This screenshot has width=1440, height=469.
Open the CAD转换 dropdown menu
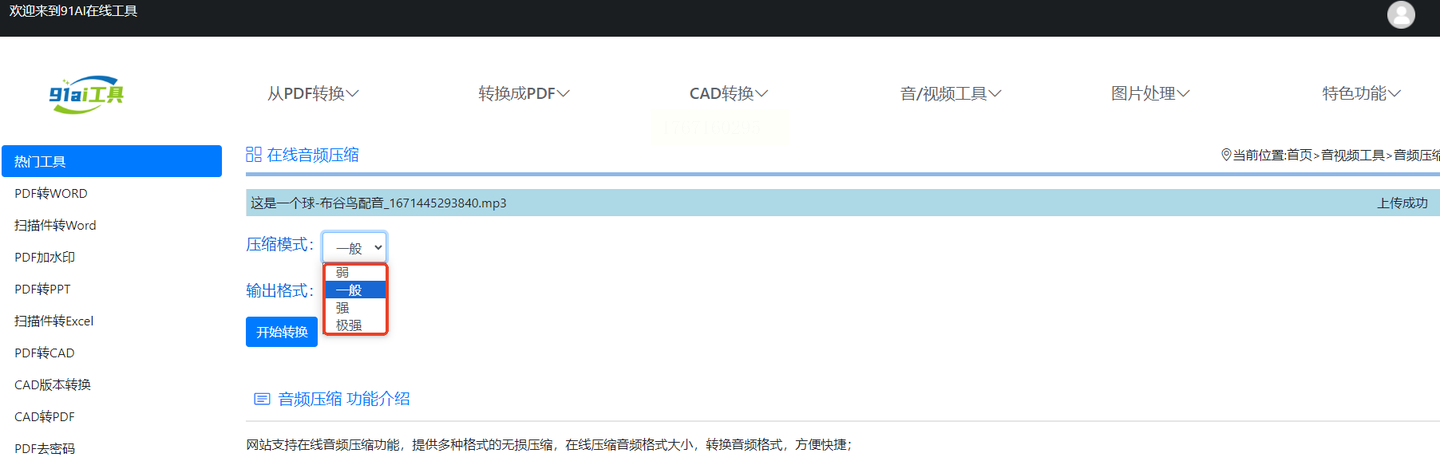729,93
